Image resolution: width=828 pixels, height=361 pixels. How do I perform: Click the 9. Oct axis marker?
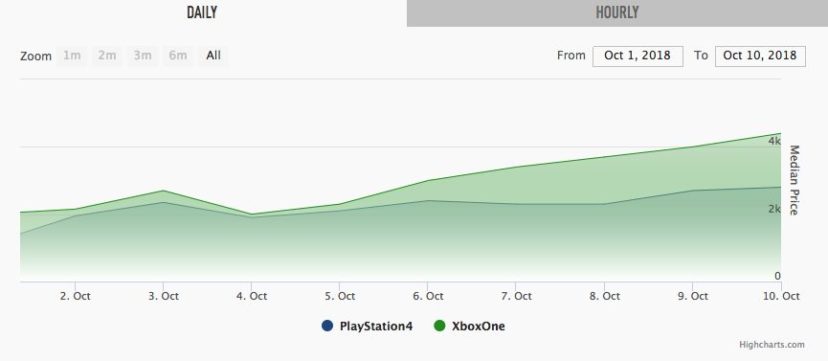[x=692, y=296]
